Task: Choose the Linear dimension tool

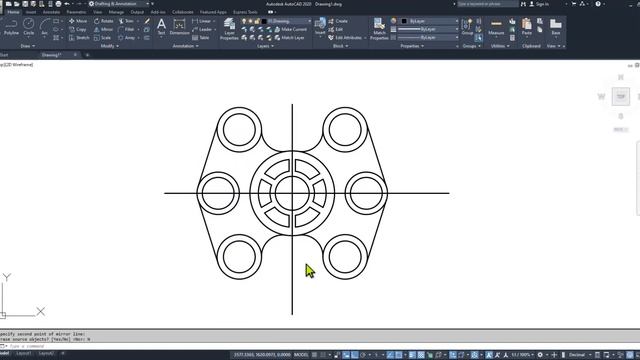Action: (x=201, y=21)
